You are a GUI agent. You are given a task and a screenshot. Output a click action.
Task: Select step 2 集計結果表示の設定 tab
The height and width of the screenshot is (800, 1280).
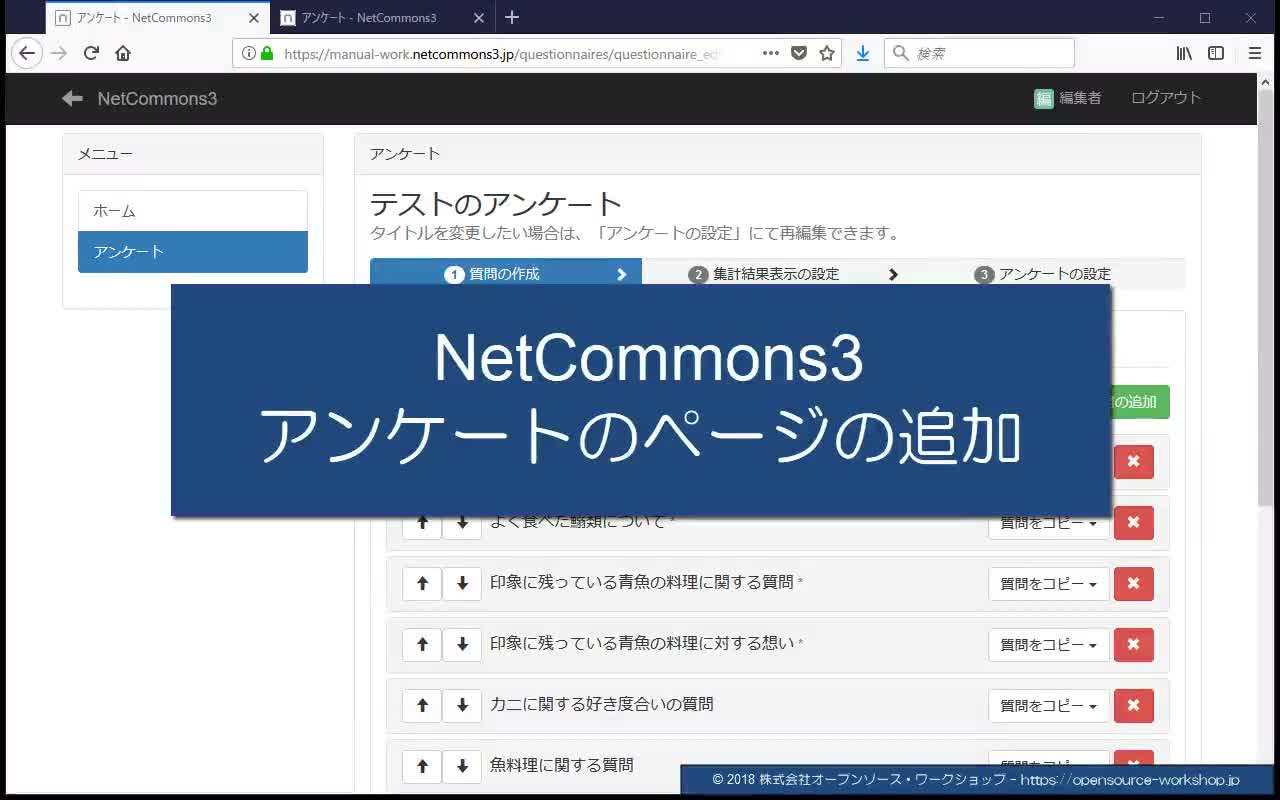776,274
